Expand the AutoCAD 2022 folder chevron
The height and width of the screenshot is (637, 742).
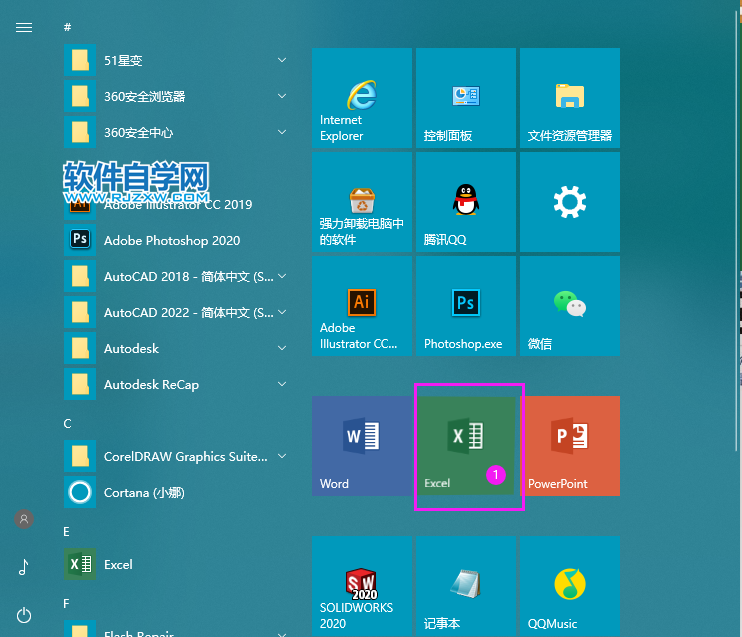coord(282,312)
